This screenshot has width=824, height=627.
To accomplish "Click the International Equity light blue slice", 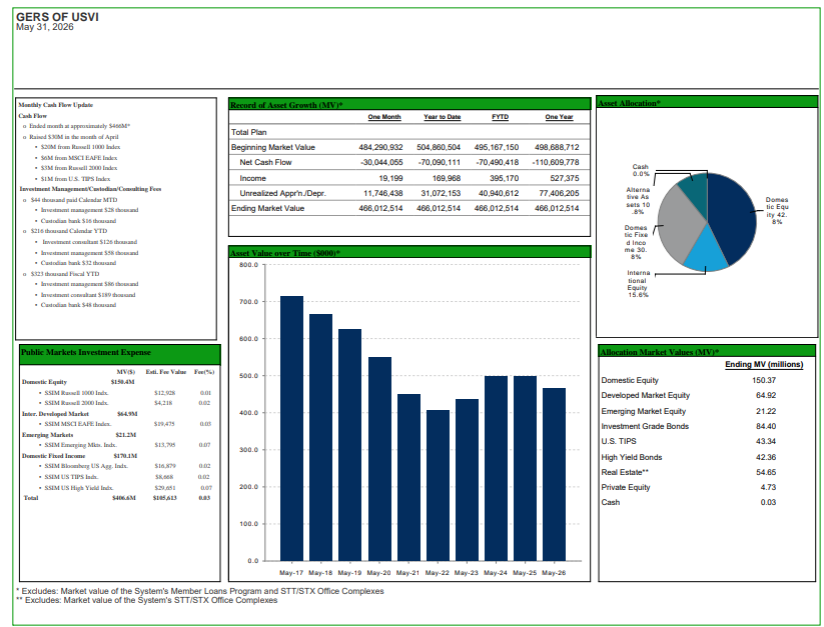I will coord(705,251).
